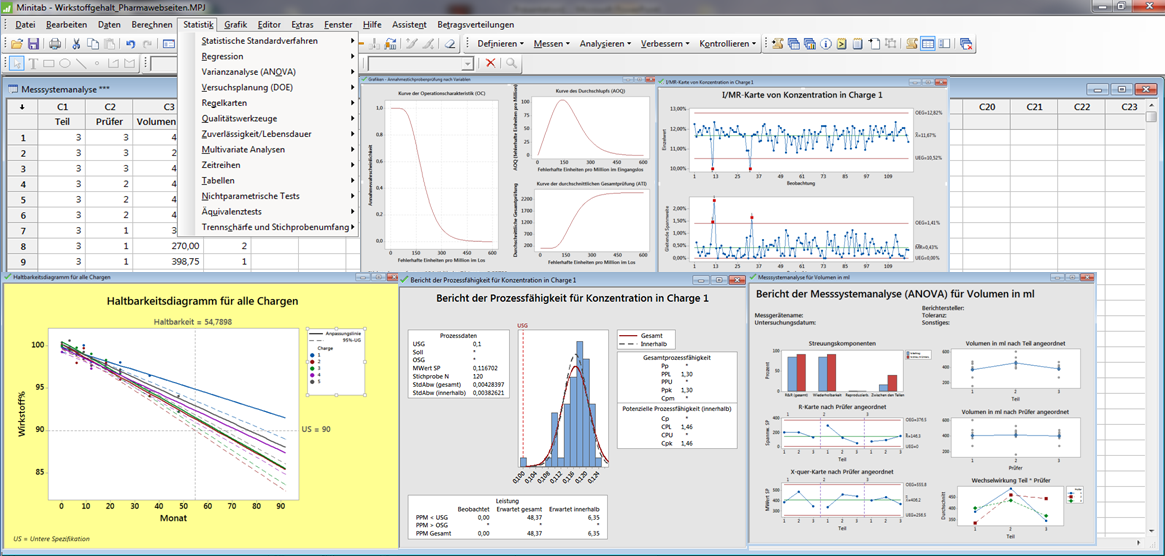
Task: Paste with the clipboard toolbar icon
Action: [109, 43]
